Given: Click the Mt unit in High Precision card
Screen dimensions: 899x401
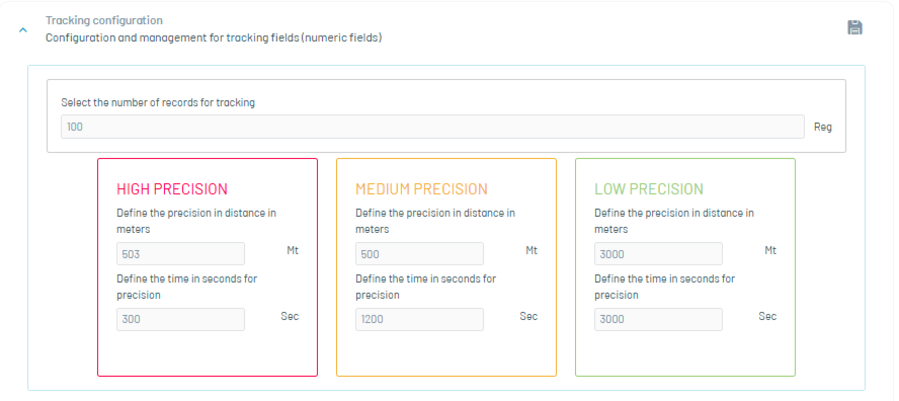Looking at the screenshot, I should pyautogui.click(x=292, y=250).
